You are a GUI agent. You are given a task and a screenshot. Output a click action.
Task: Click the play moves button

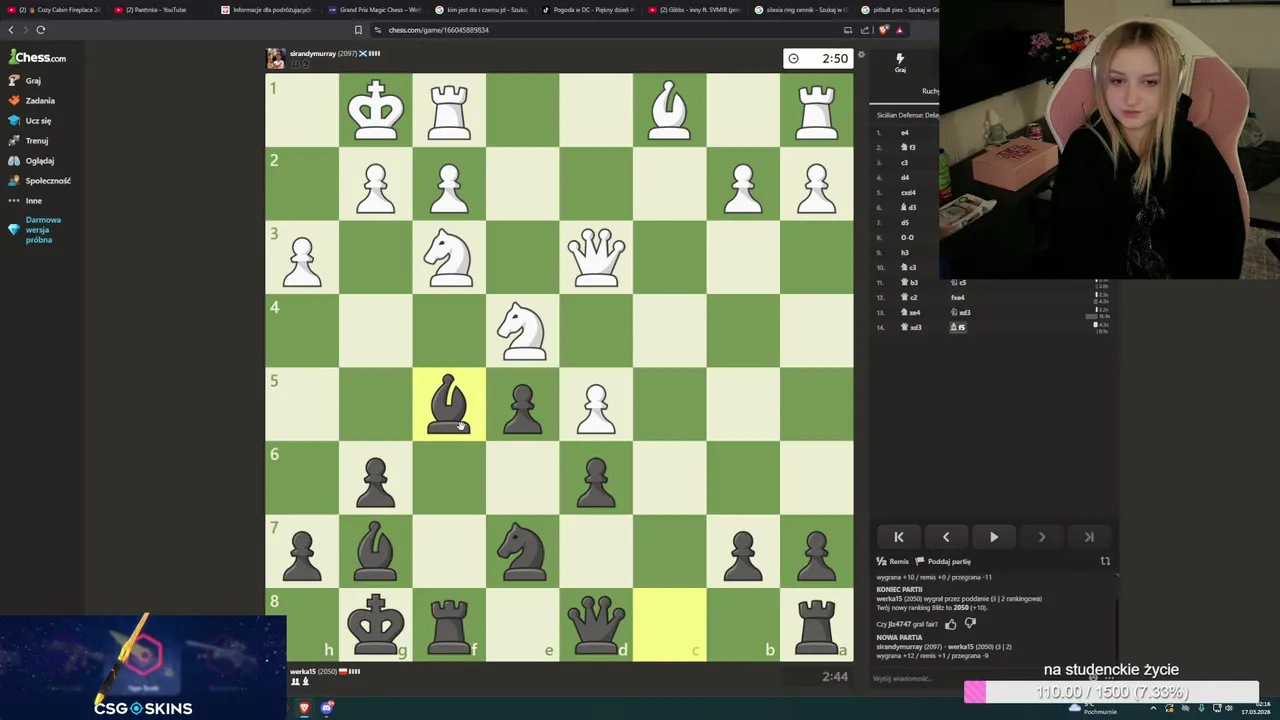click(994, 537)
